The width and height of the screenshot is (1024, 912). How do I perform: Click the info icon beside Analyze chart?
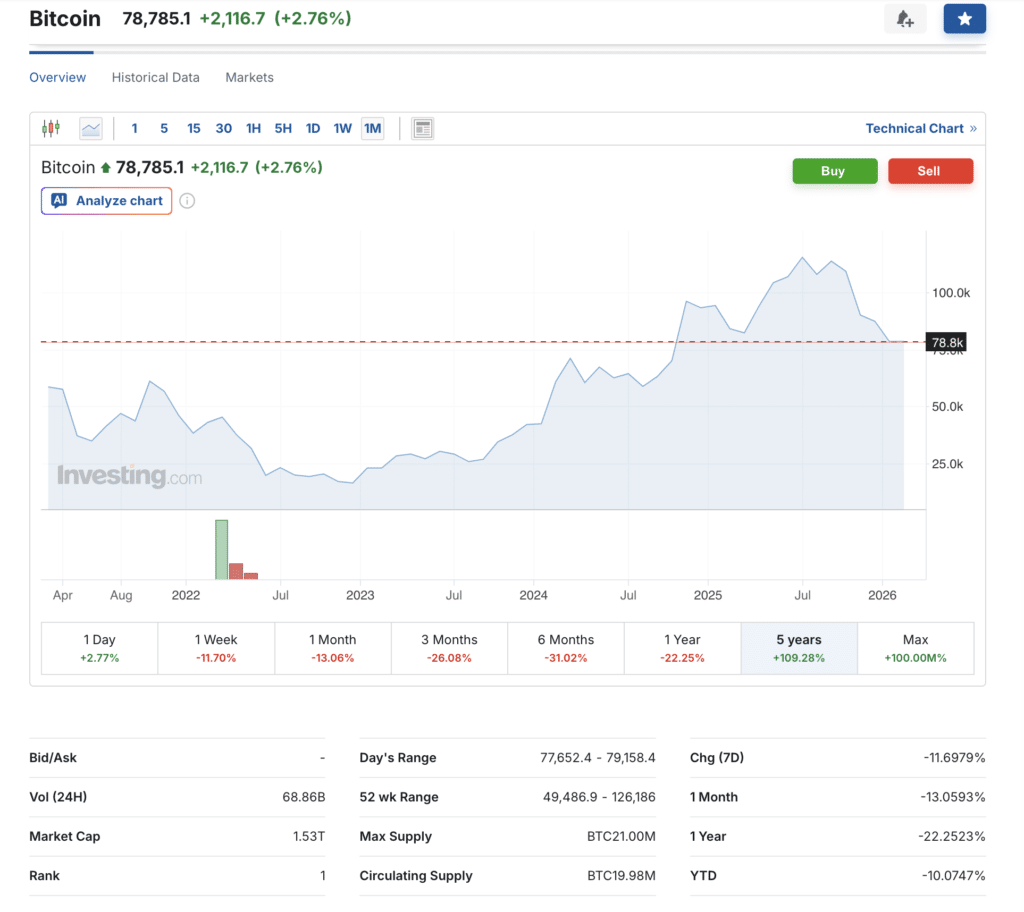[x=187, y=201]
